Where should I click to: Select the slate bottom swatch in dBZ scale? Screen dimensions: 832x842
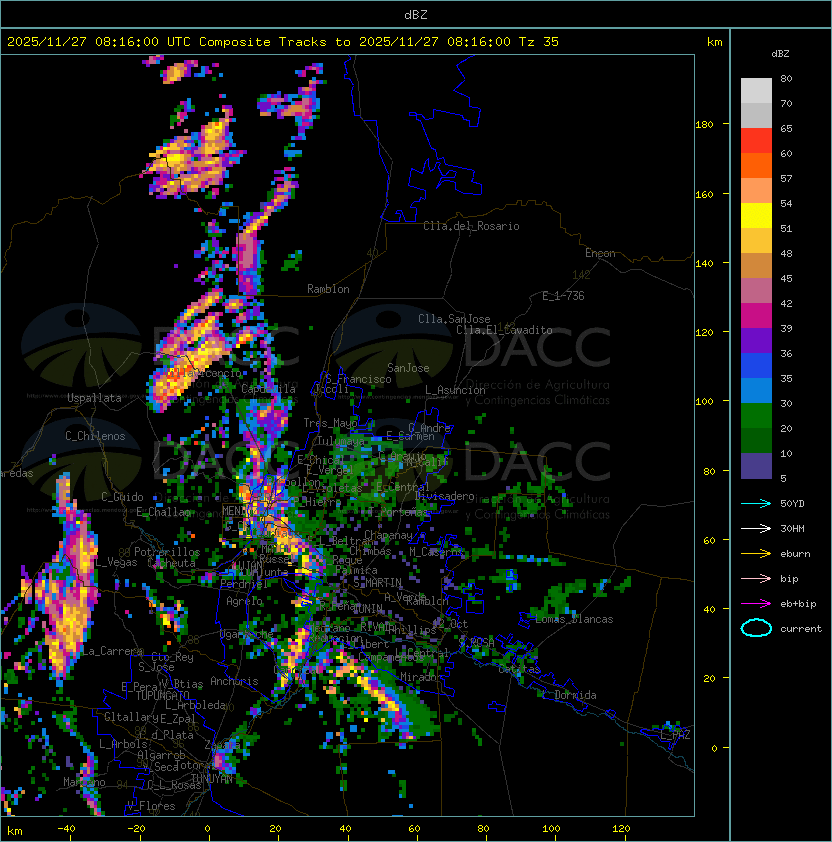click(756, 466)
